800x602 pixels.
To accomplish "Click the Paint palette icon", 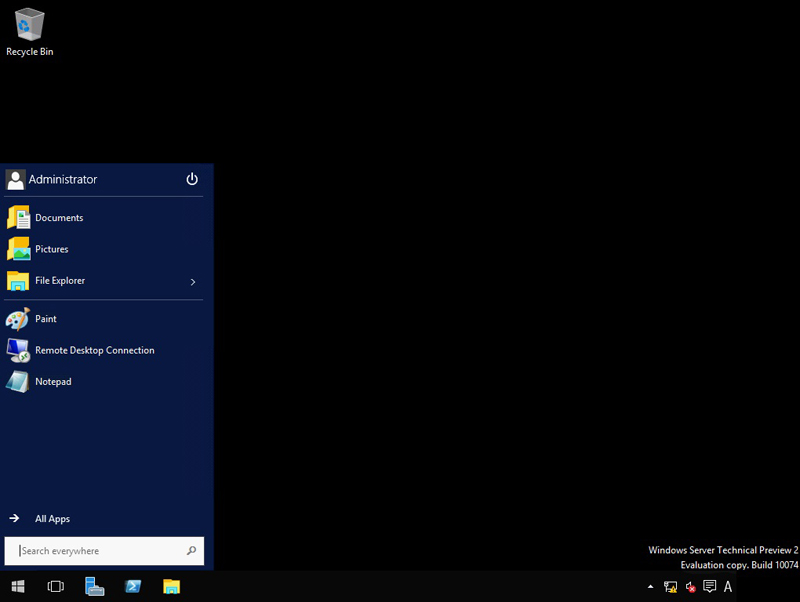I will (18, 319).
